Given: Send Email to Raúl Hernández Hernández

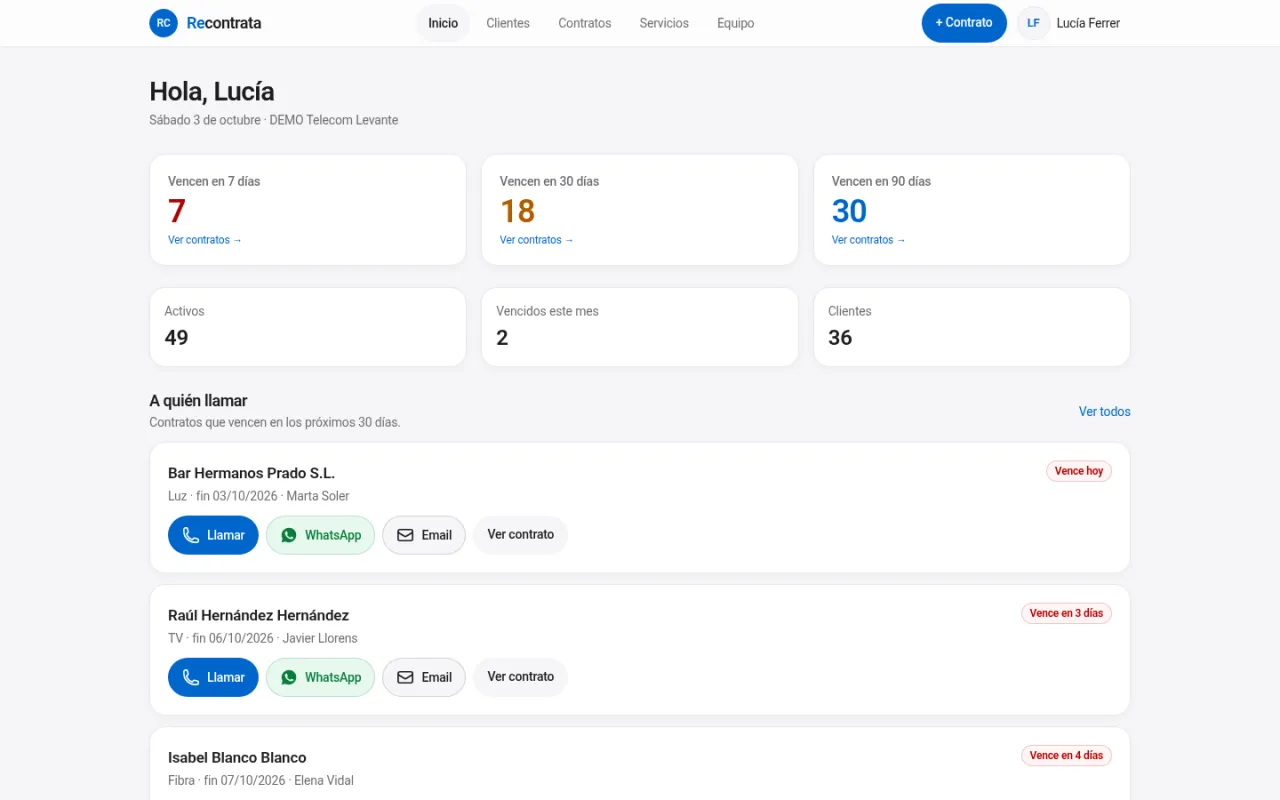Looking at the screenshot, I should pos(424,677).
